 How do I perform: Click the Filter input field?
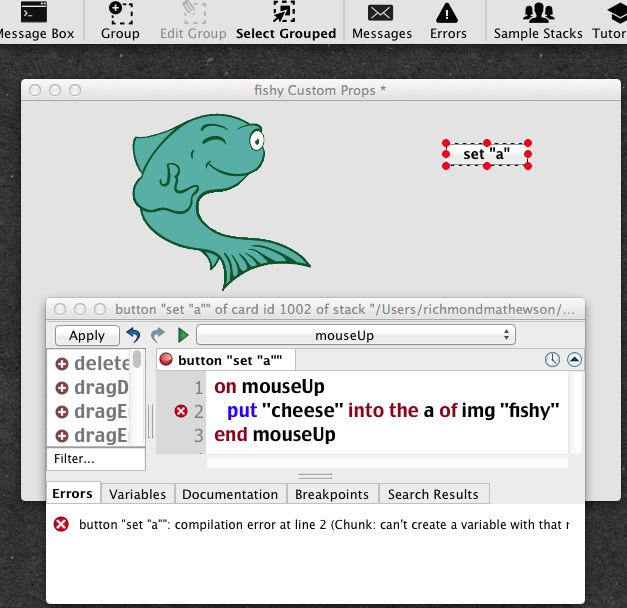[x=95, y=459]
